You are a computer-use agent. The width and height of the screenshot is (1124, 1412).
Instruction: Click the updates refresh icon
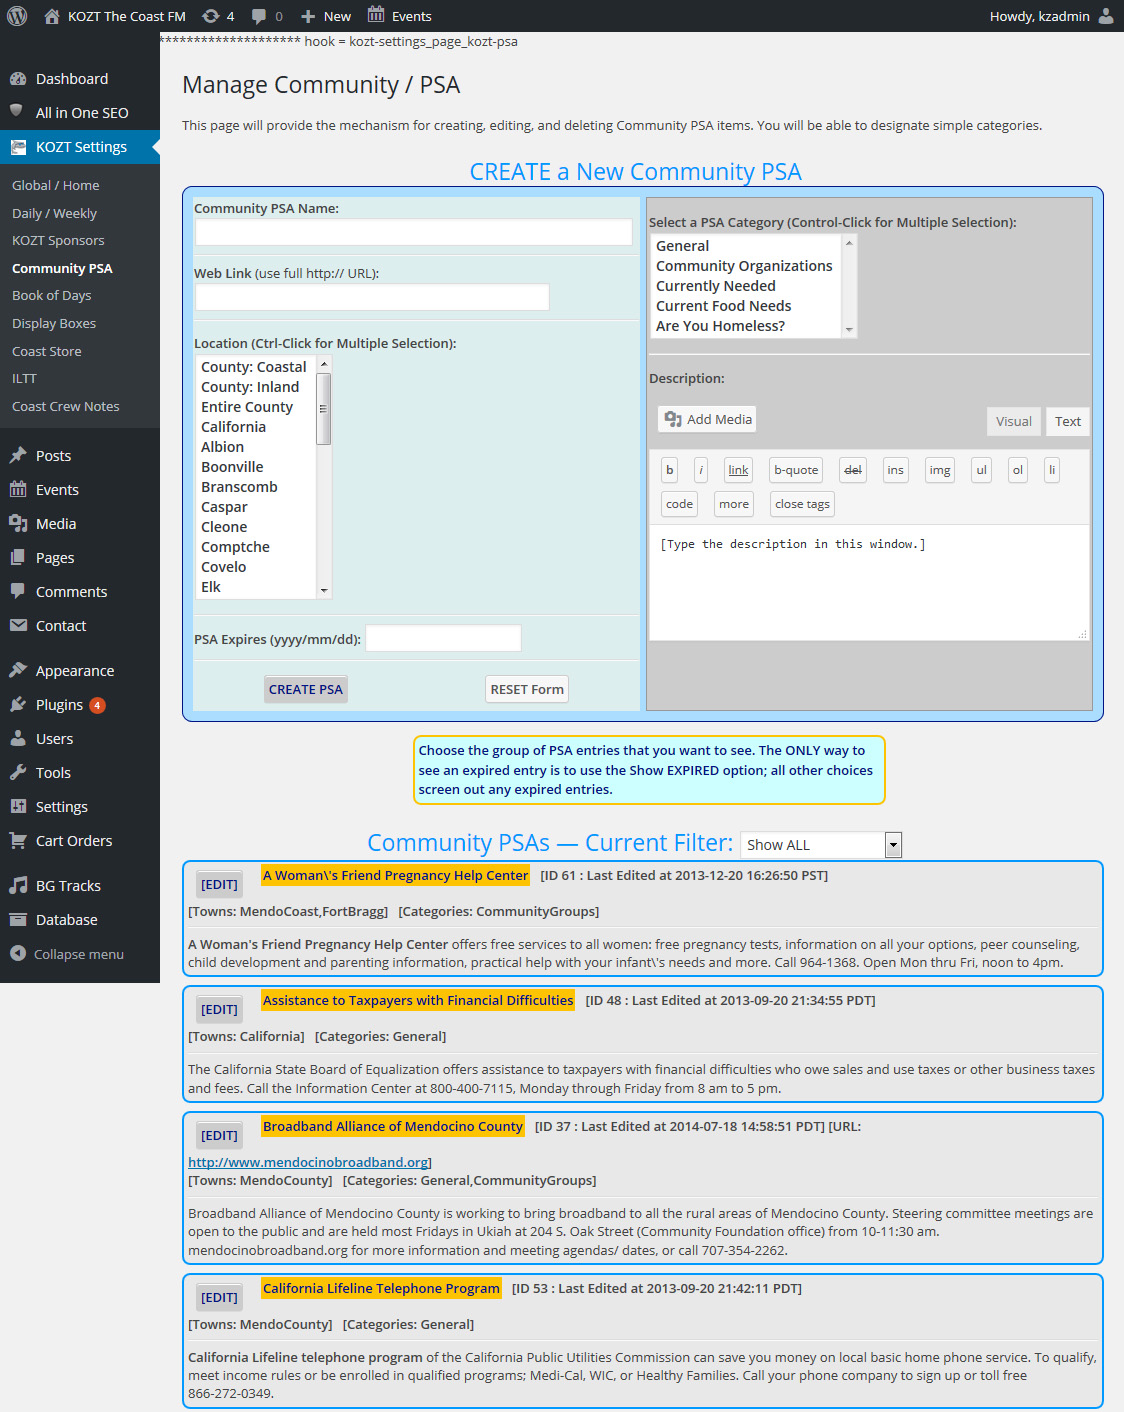(210, 16)
